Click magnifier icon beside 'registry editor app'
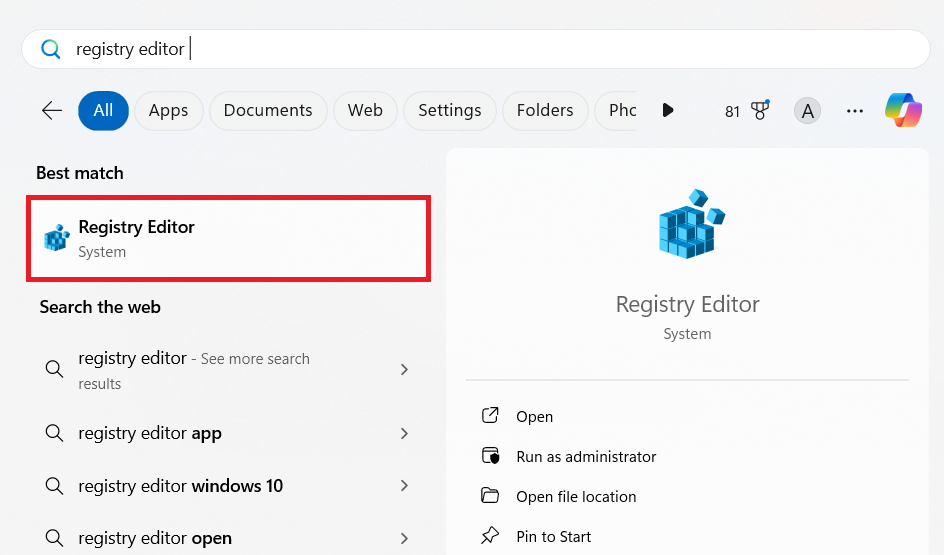 click(54, 433)
